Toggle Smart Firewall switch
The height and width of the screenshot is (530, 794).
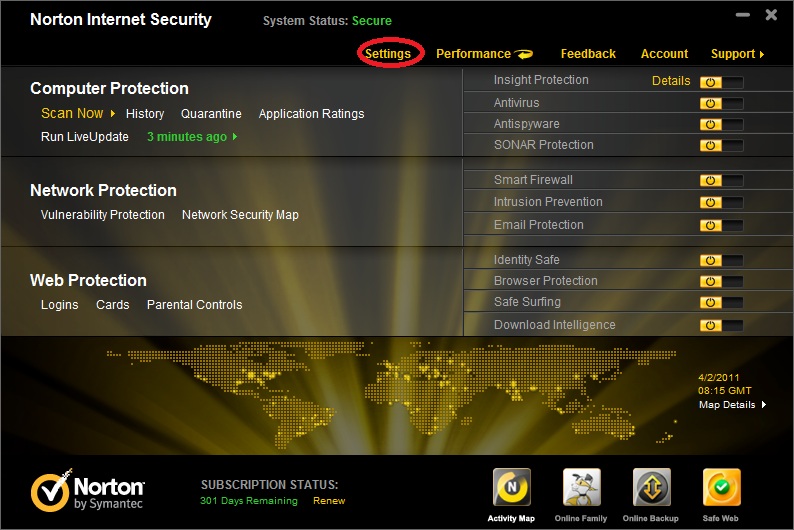[722, 180]
